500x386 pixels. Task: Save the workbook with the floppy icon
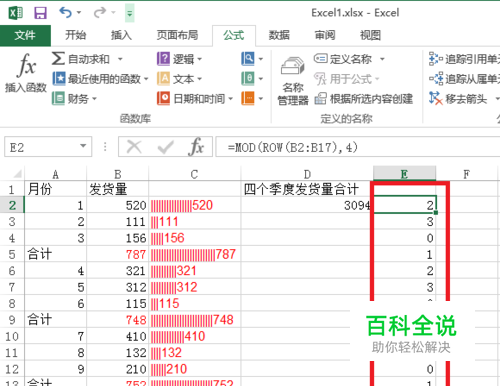click(x=40, y=13)
